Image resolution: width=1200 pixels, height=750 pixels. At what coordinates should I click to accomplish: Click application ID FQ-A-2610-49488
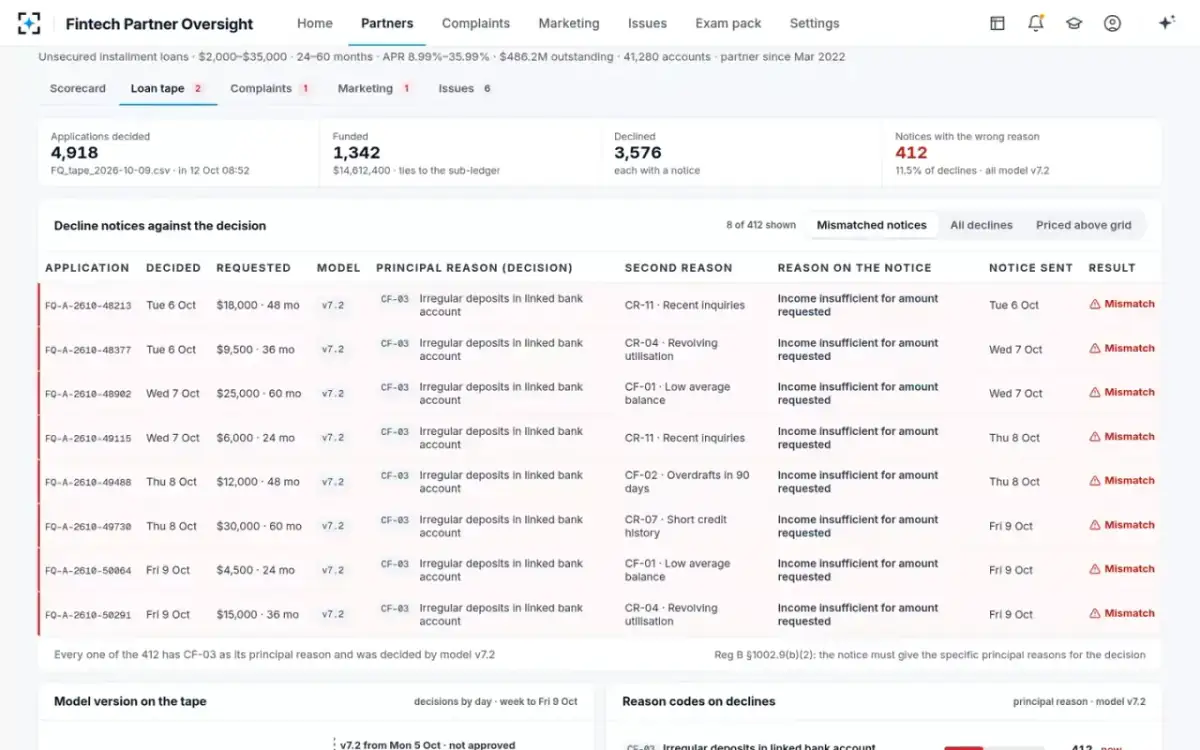88,482
